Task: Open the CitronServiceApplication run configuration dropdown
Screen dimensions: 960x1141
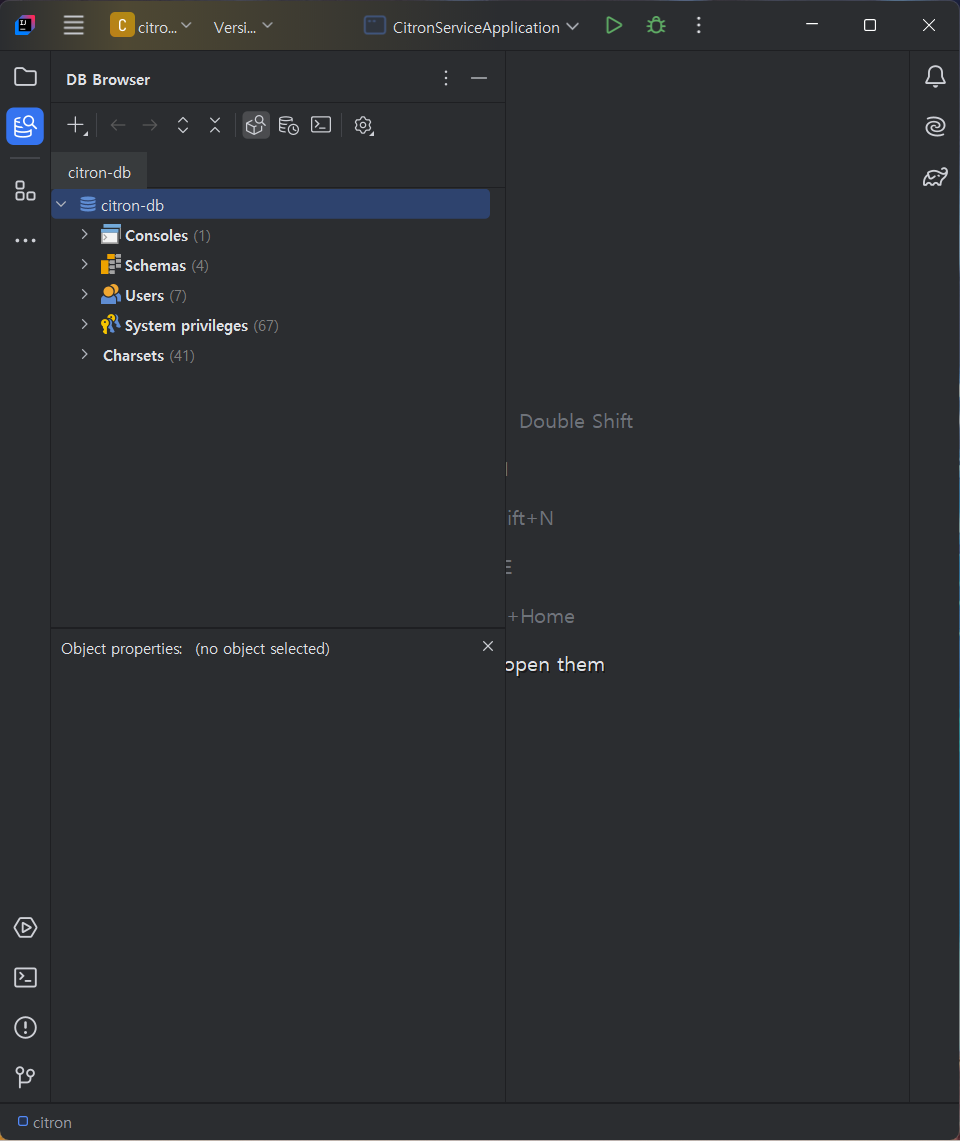Action: [472, 27]
